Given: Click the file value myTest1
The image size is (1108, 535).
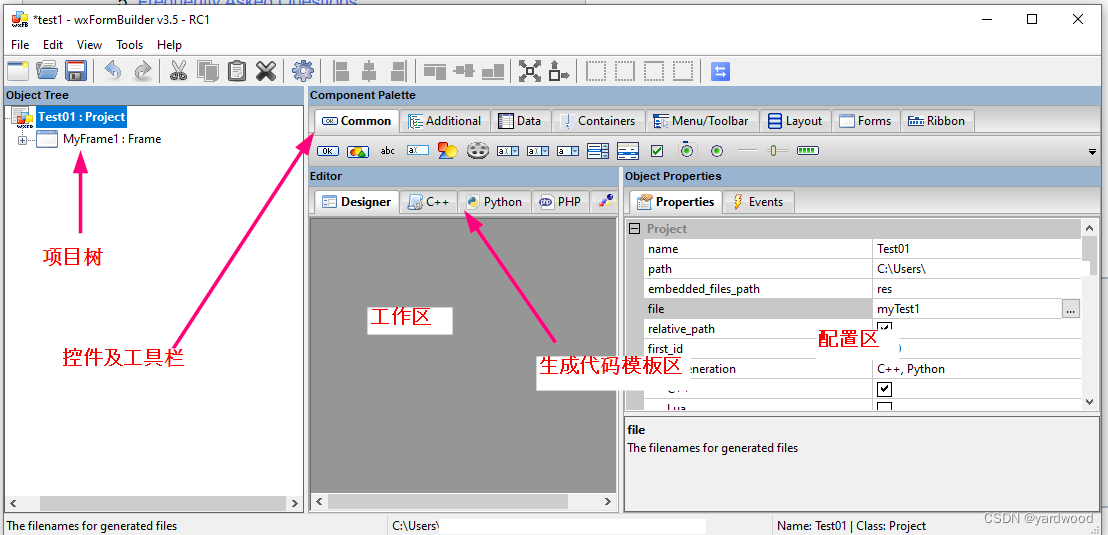Looking at the screenshot, I should 967,309.
